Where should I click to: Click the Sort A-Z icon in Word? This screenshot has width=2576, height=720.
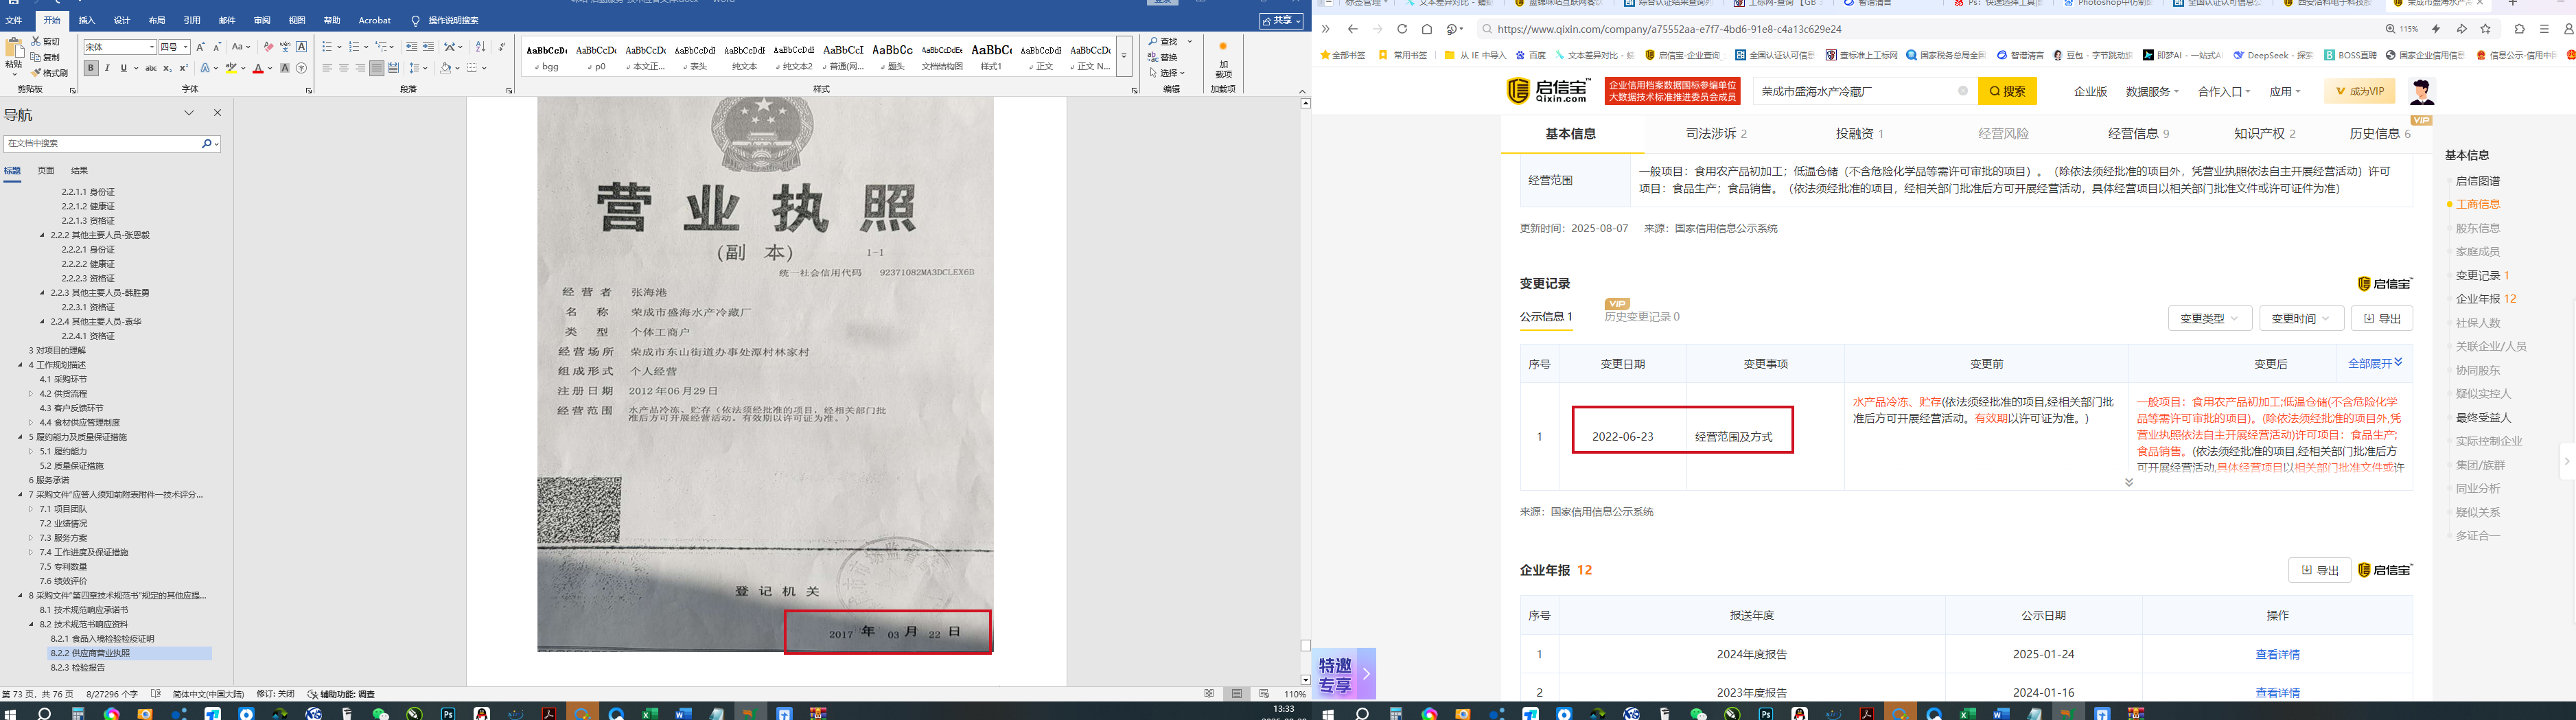coord(480,47)
